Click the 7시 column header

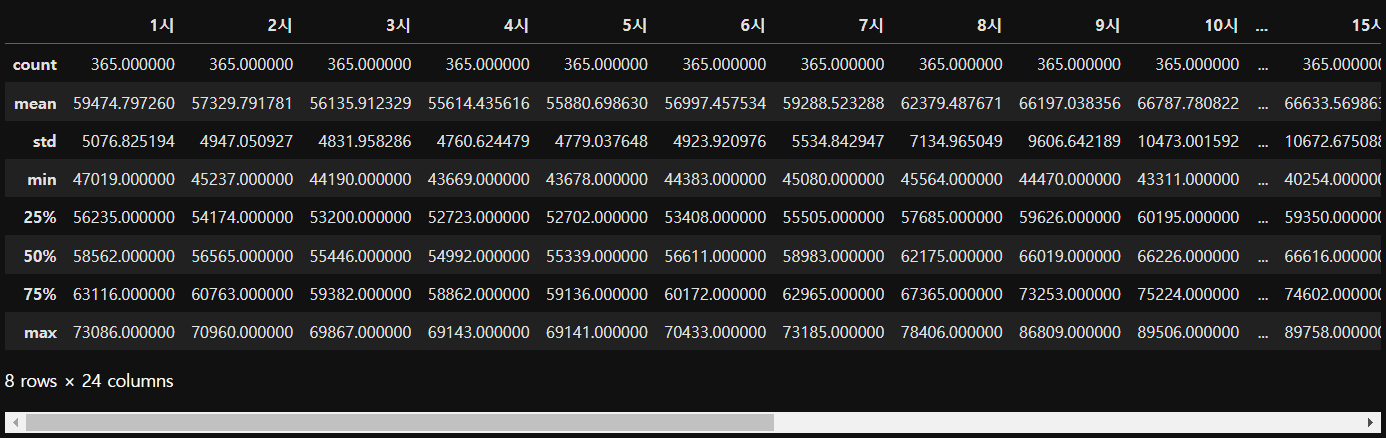point(870,27)
